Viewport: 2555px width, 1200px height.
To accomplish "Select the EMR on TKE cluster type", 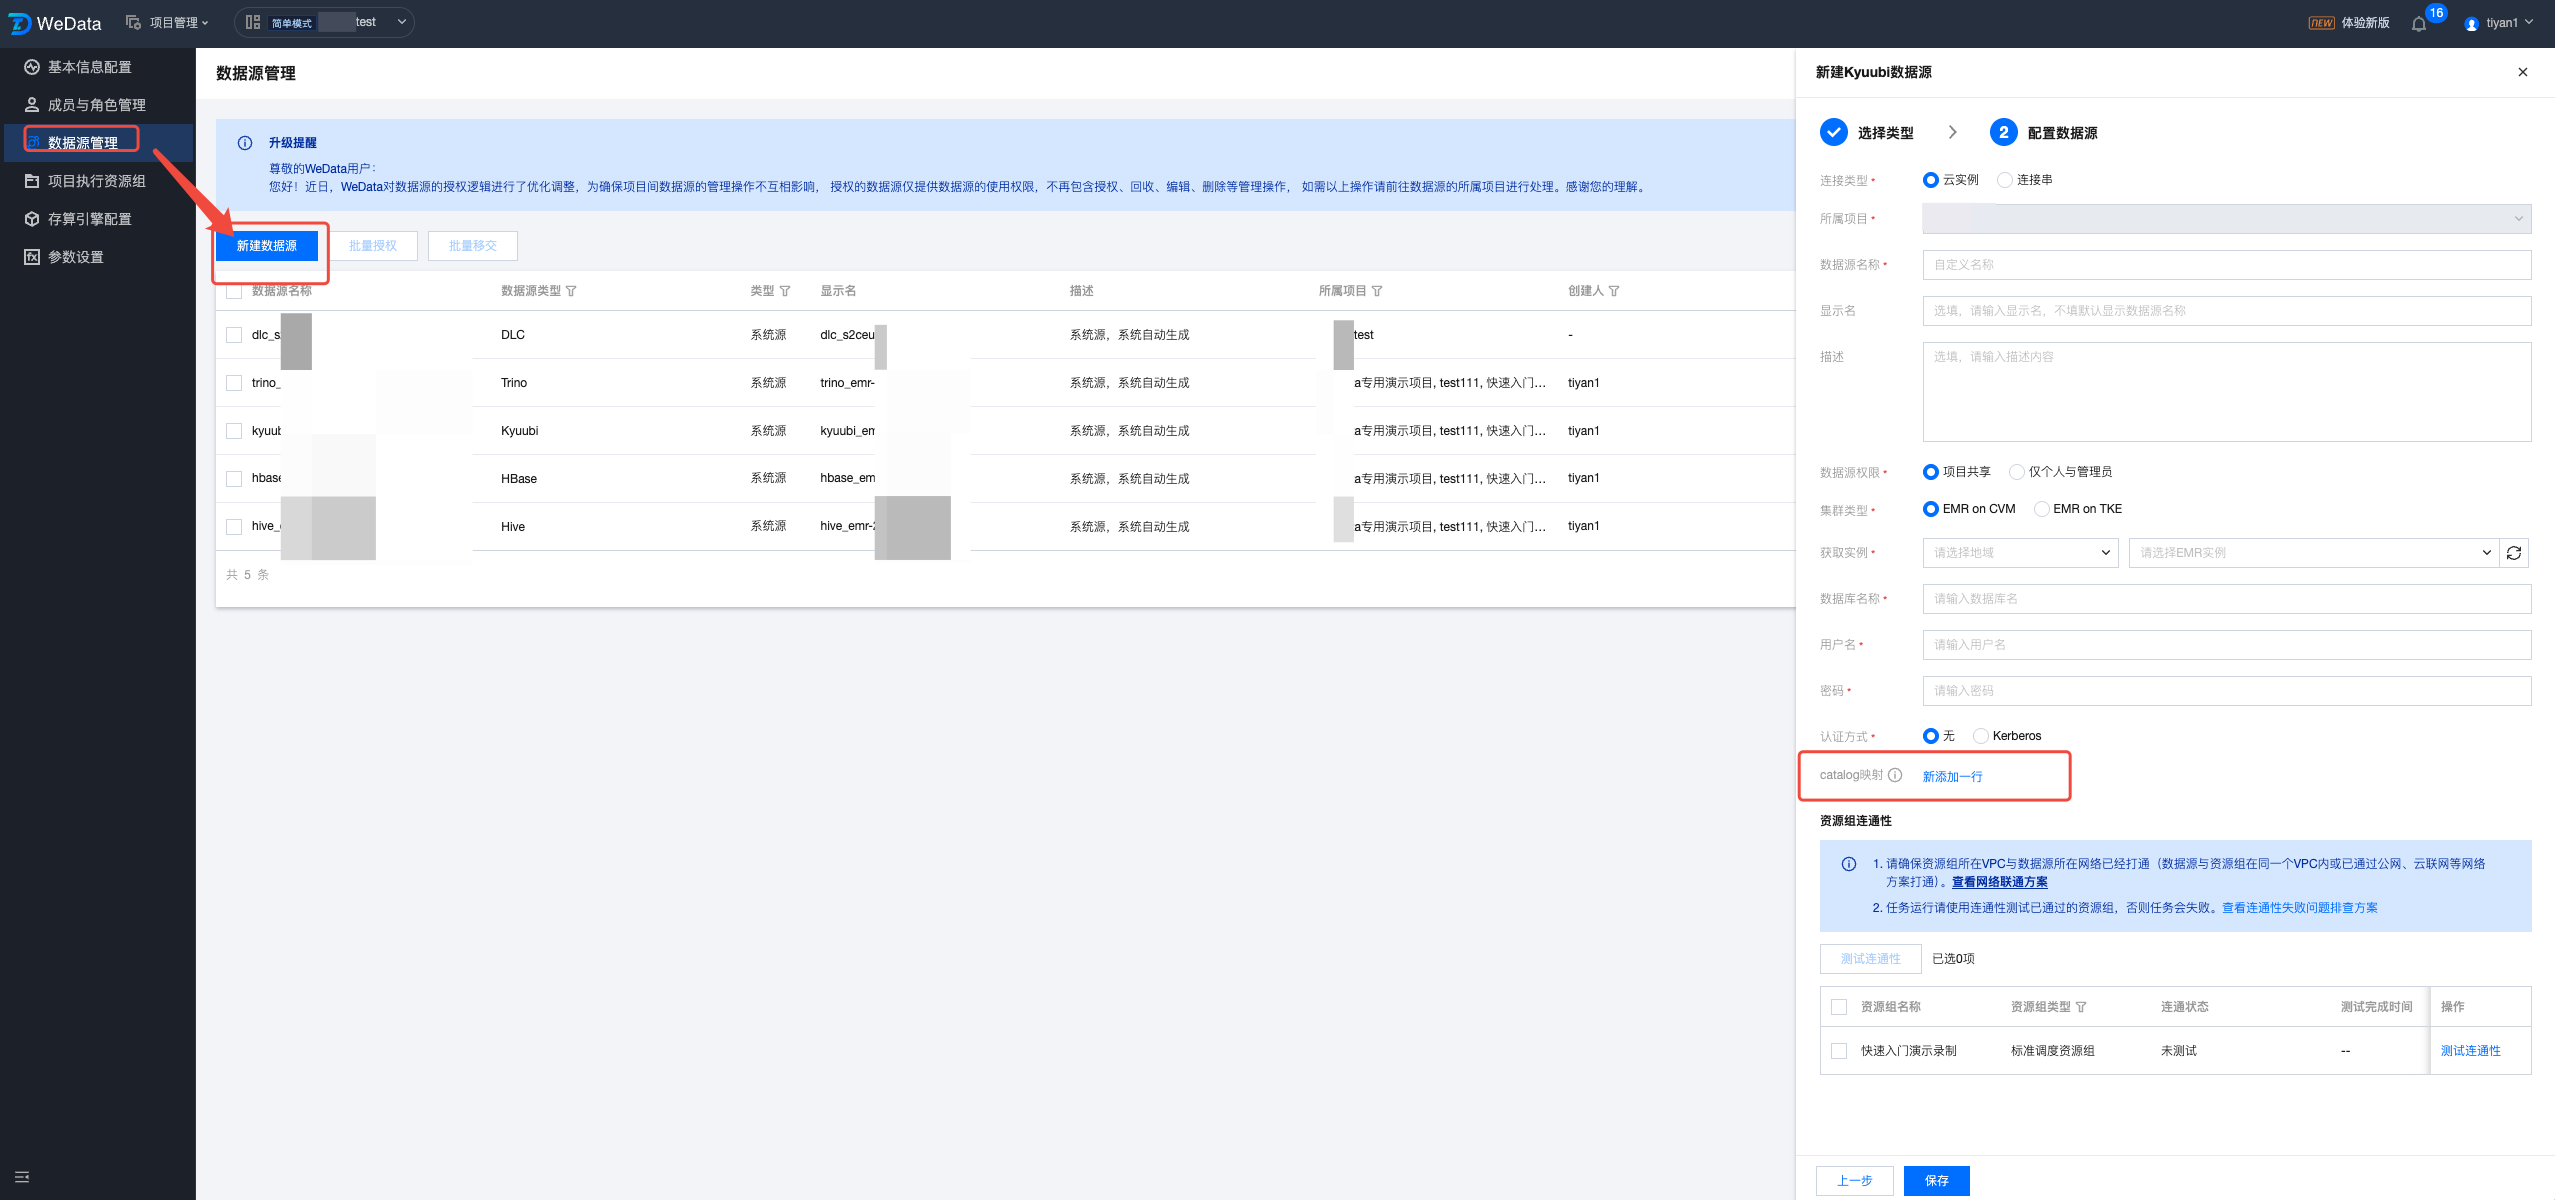I will [2042, 509].
